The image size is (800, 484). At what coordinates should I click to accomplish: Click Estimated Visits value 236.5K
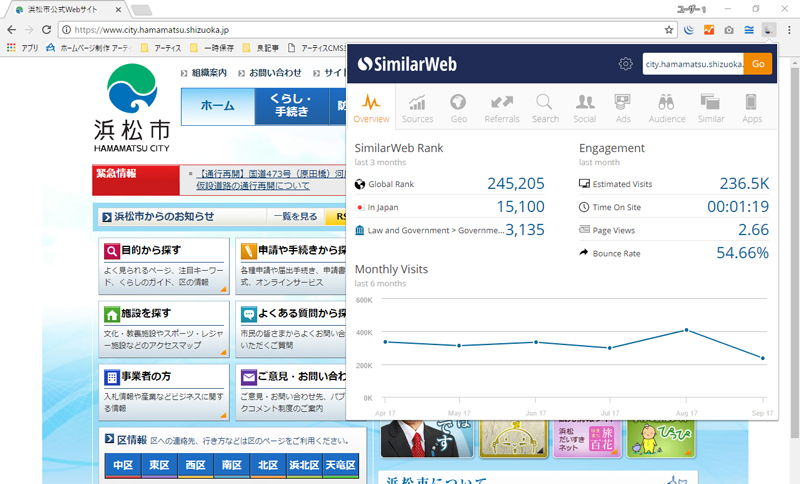[x=744, y=183]
